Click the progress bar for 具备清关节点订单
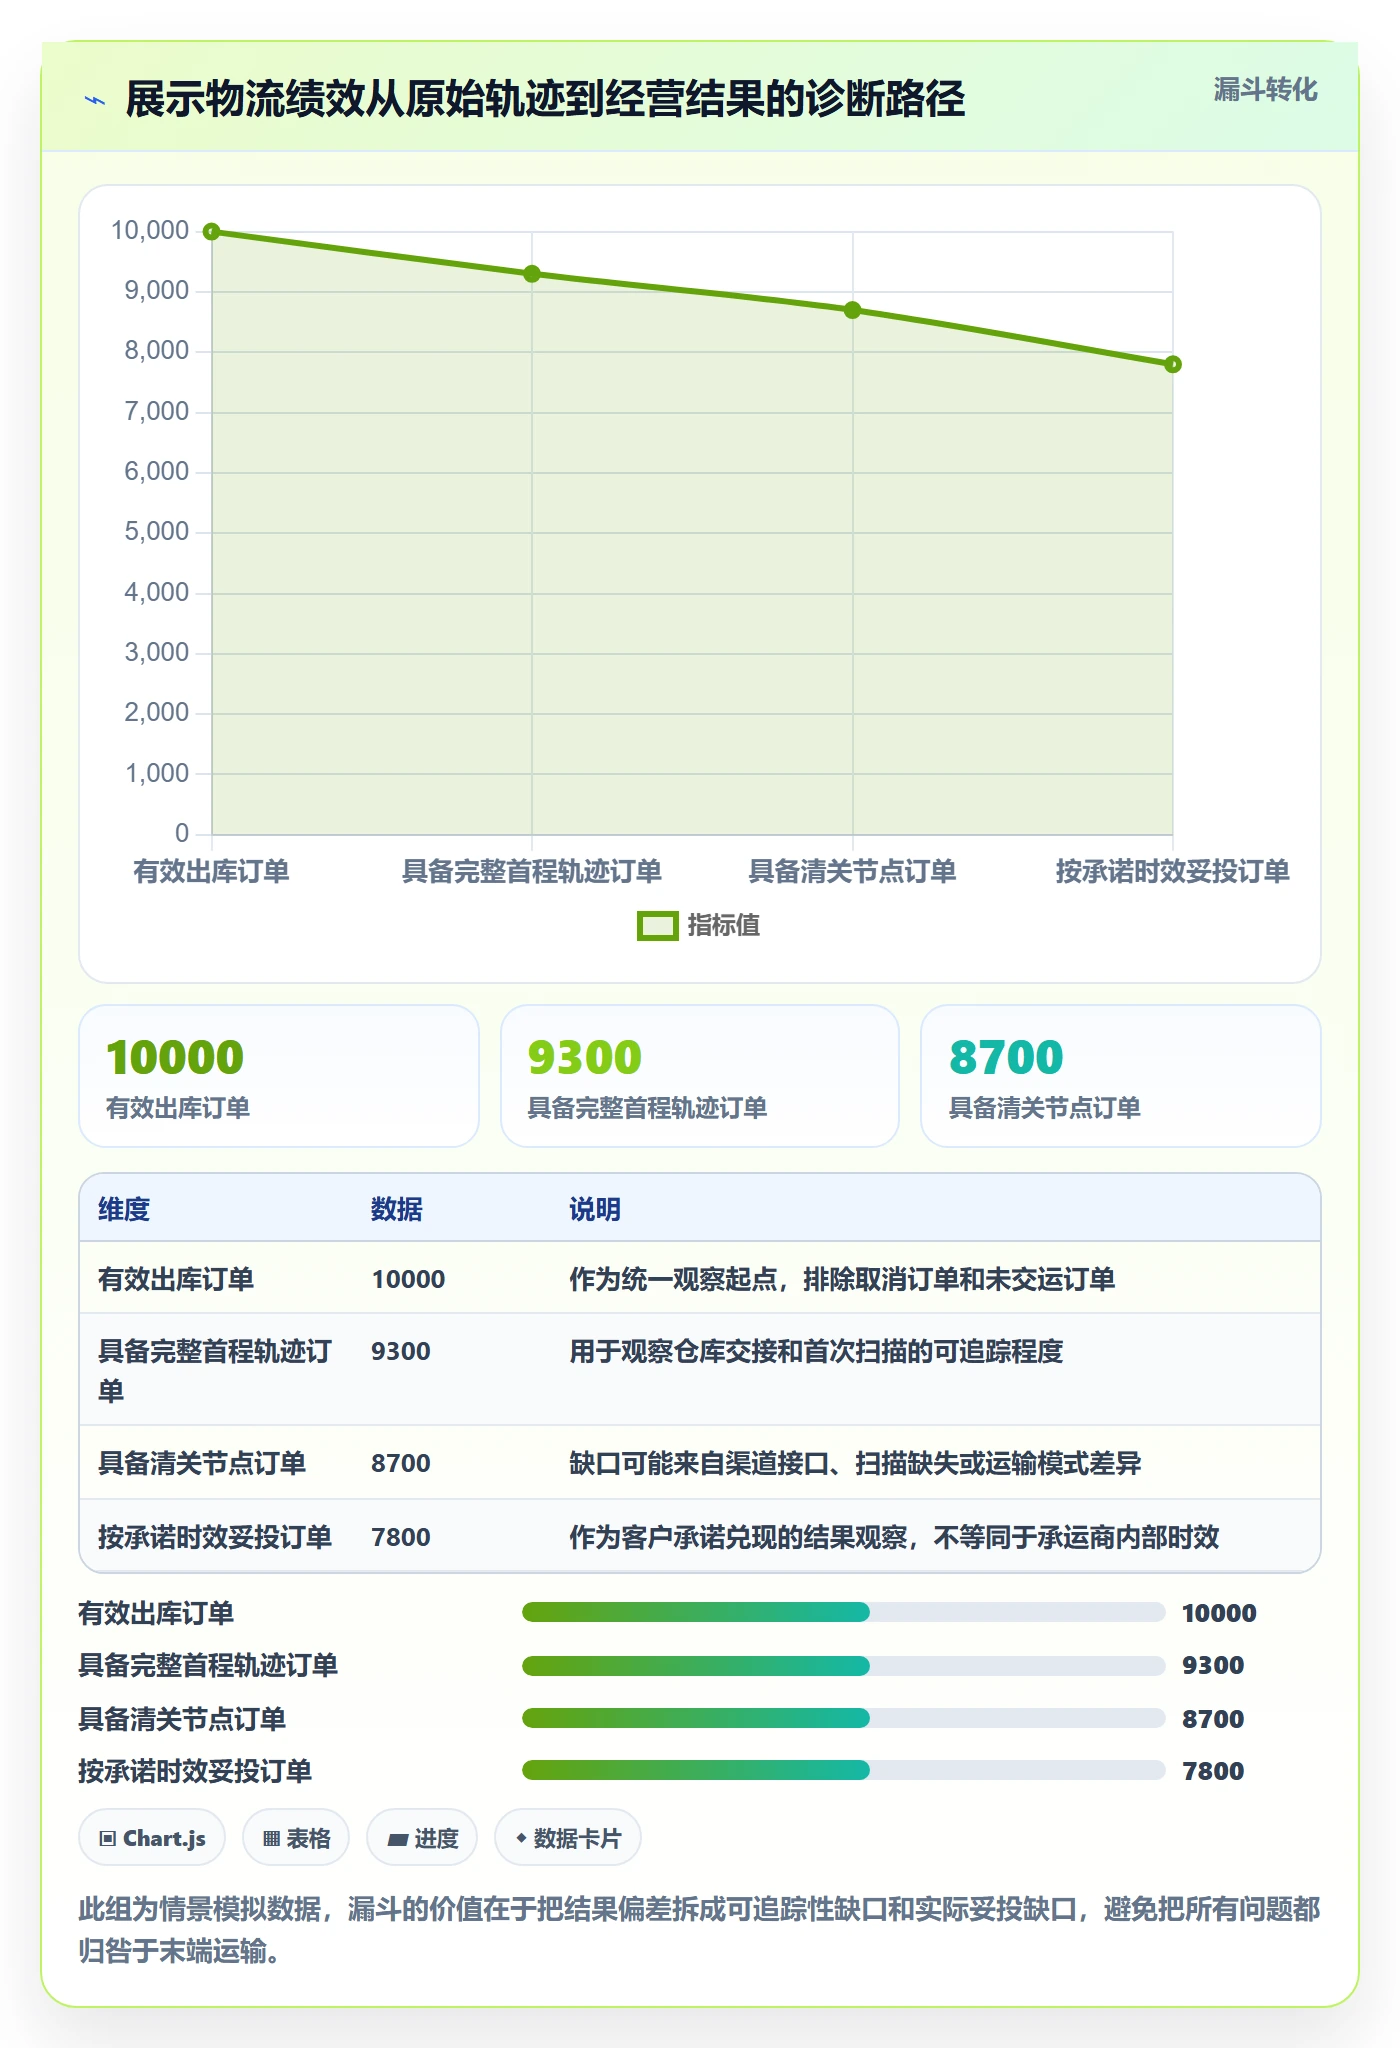This screenshot has height=2048, width=1400. (843, 1718)
